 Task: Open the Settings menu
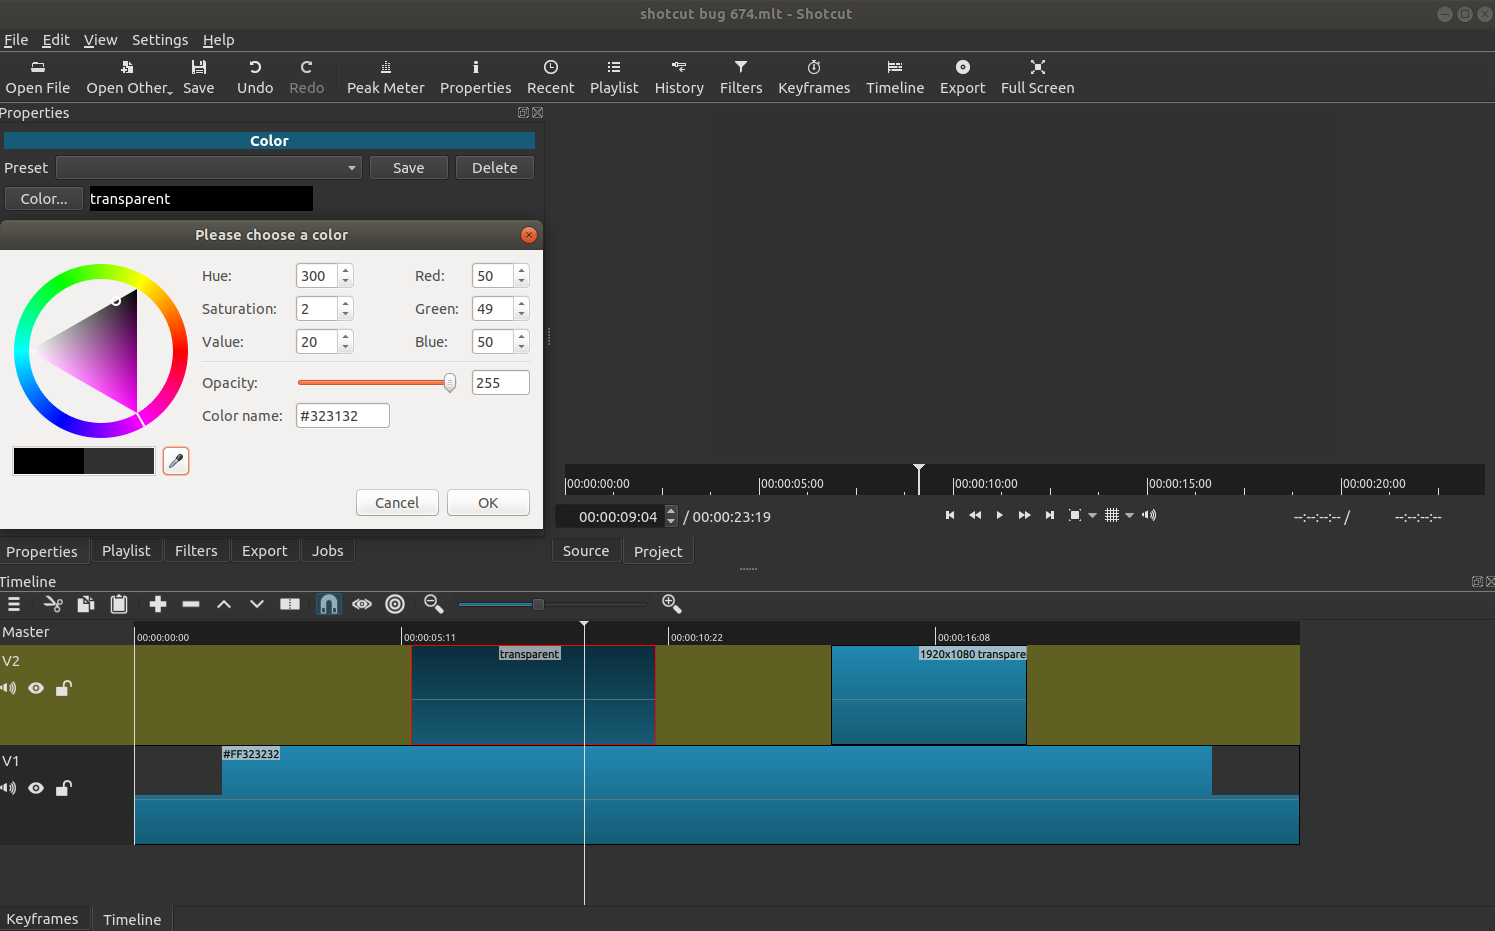tap(160, 40)
